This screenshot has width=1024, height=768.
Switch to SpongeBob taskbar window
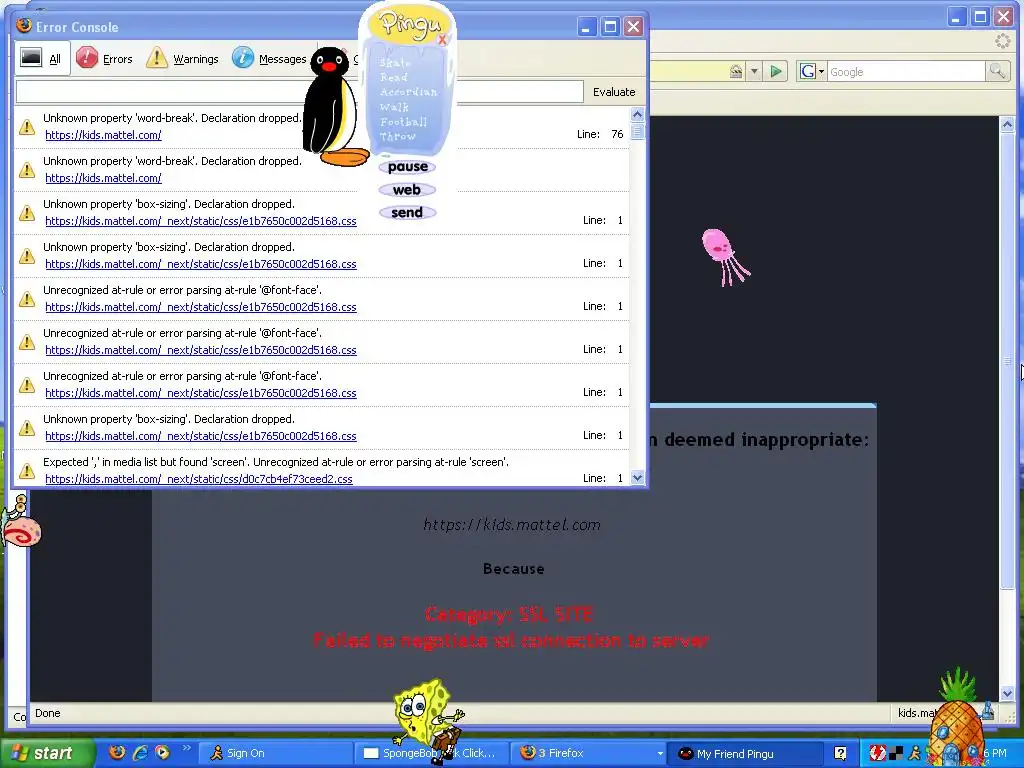pyautogui.click(x=432, y=753)
